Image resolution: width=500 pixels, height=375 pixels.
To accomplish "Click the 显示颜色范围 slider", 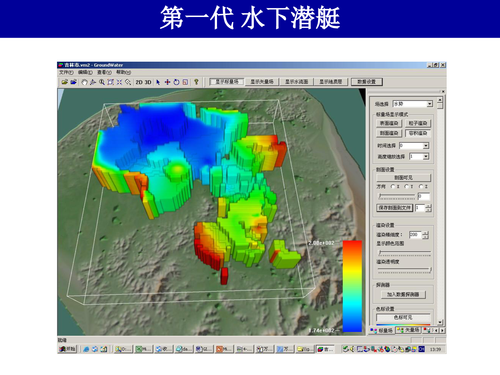I will (x=404, y=253).
